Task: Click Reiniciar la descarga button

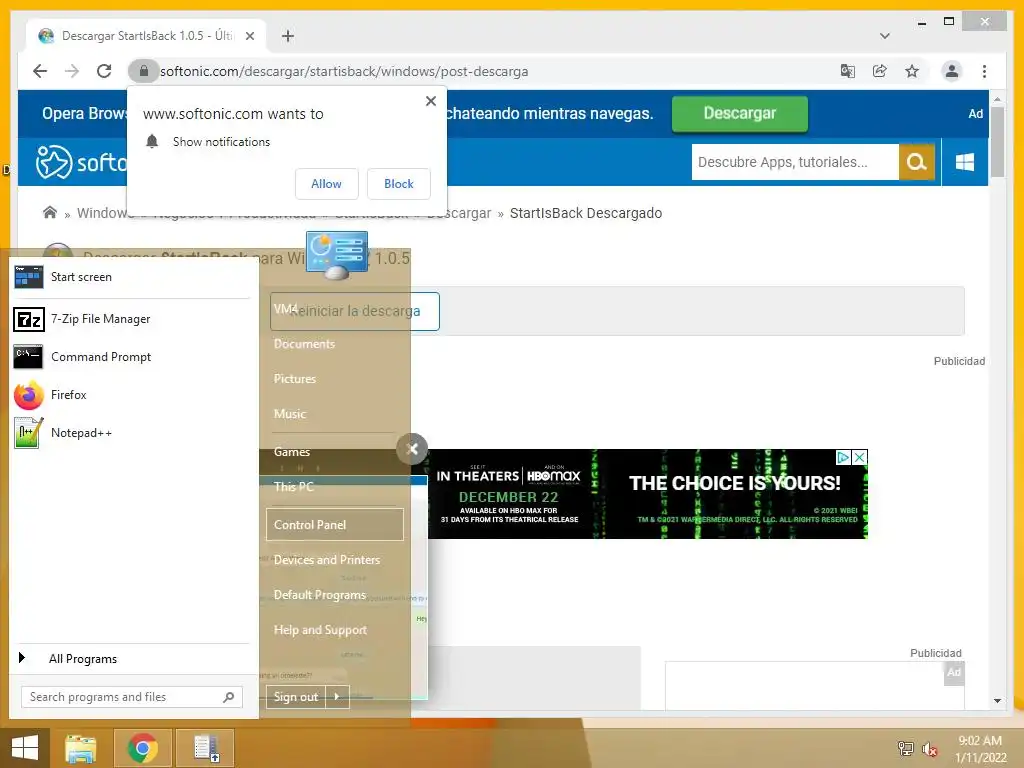Action: pyautogui.click(x=355, y=312)
